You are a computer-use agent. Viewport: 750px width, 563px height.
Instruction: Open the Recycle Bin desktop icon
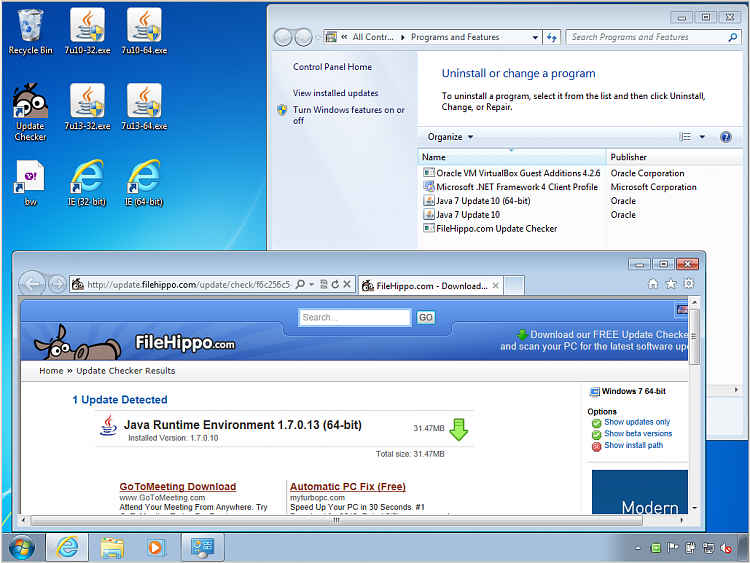pyautogui.click(x=30, y=32)
